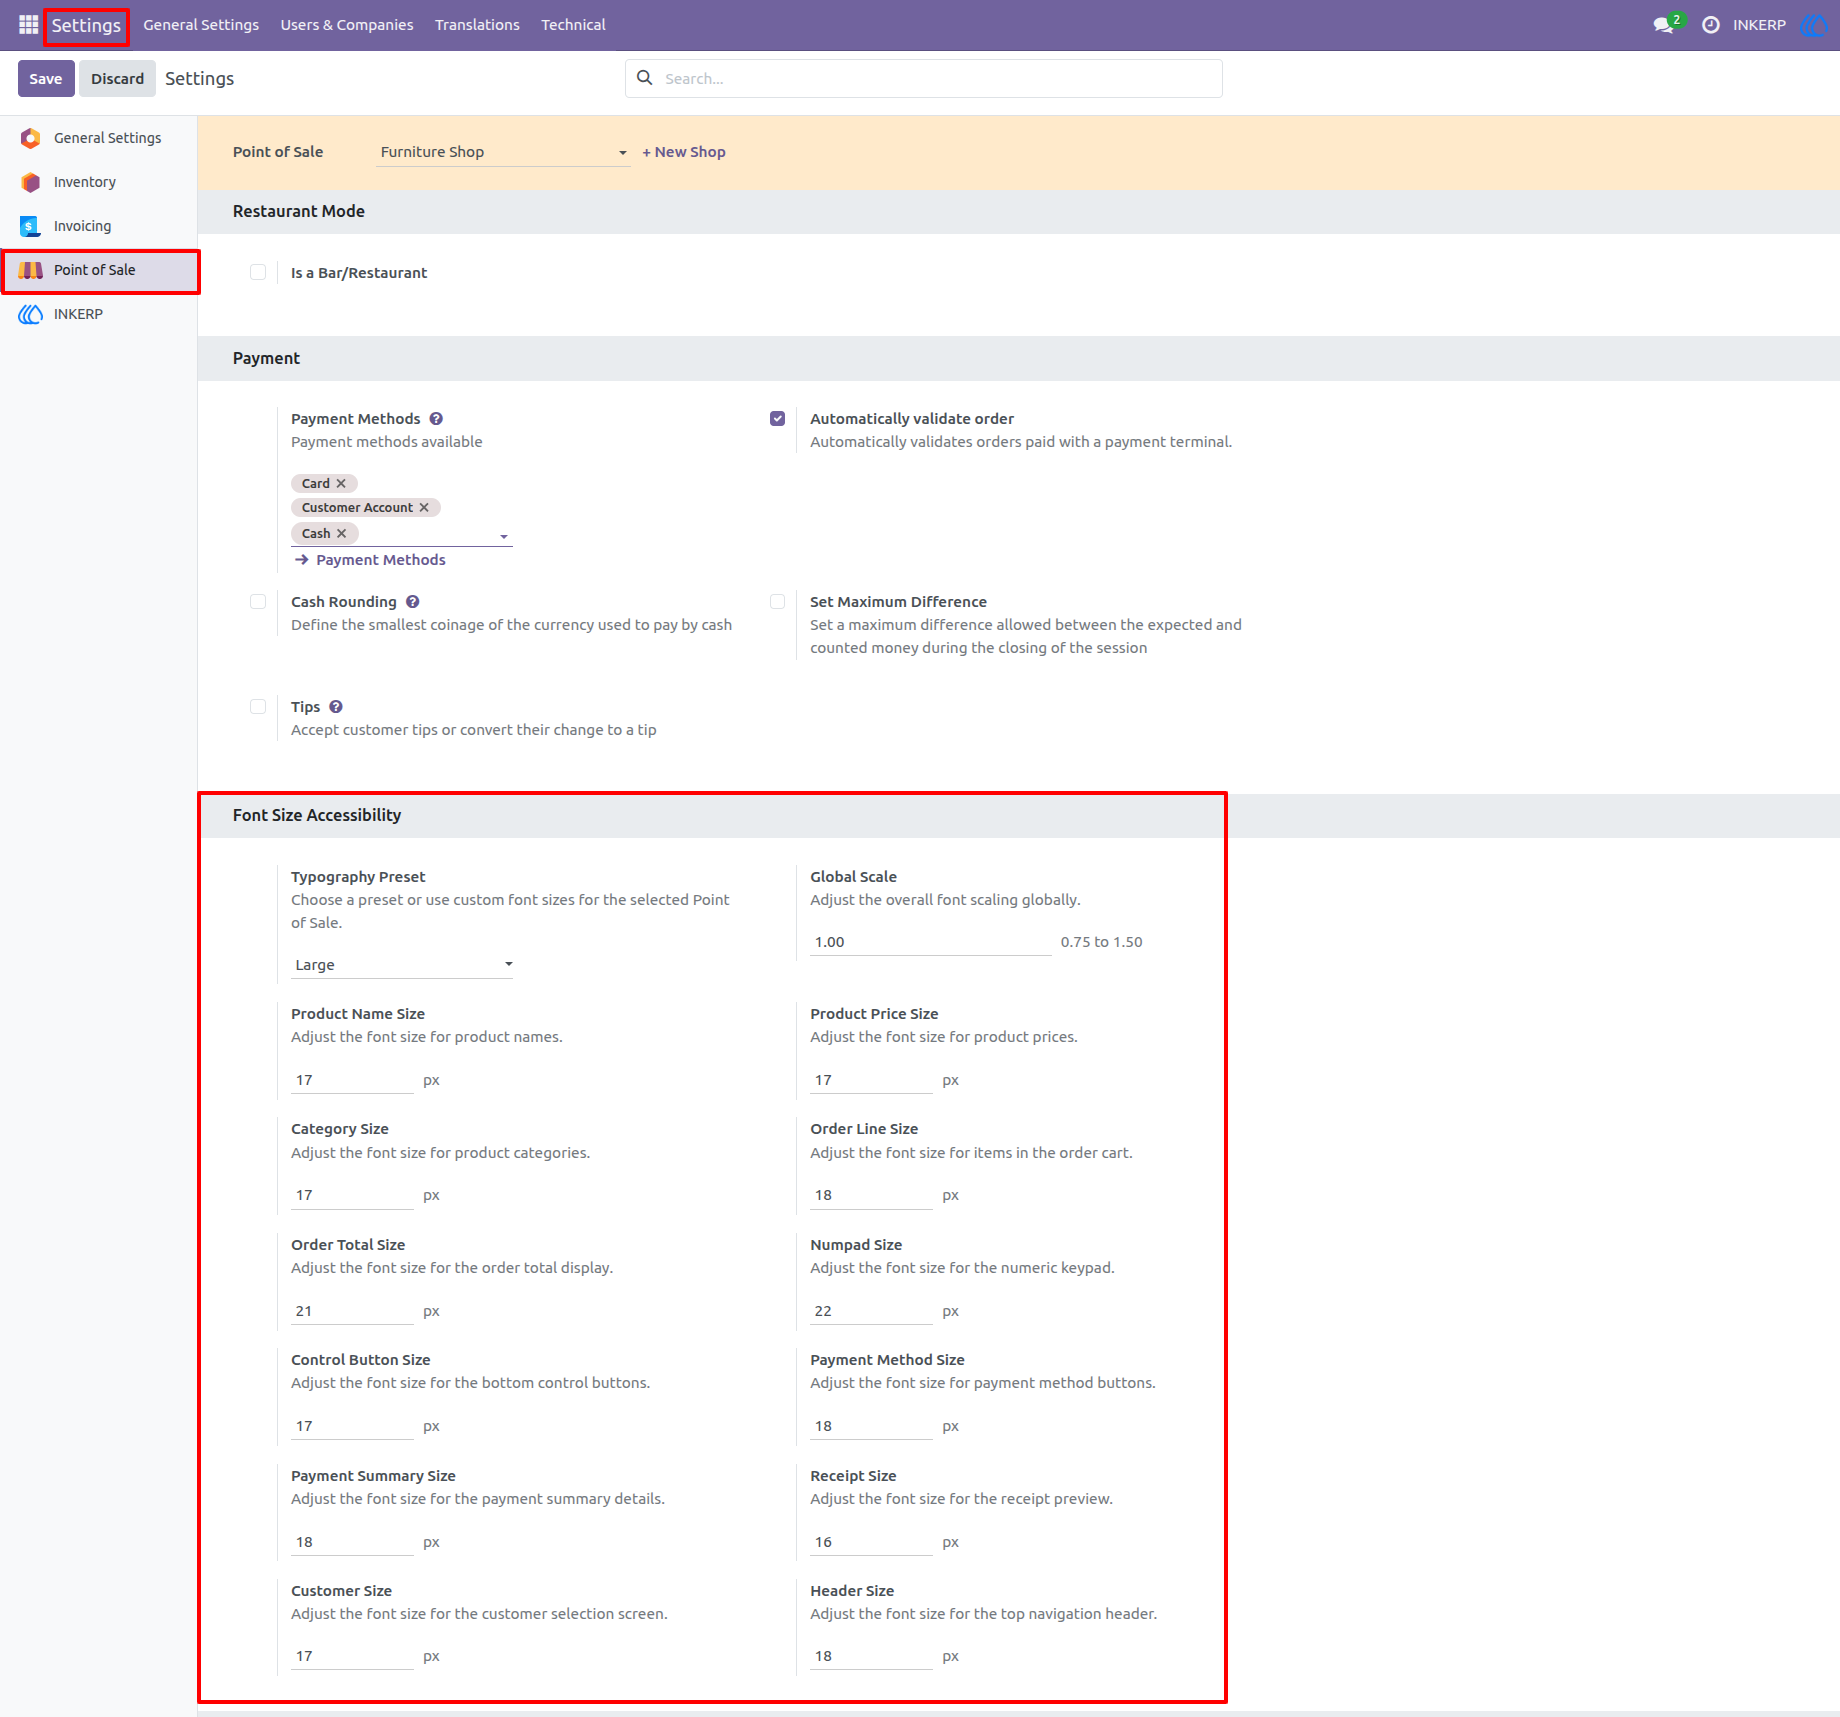This screenshot has height=1717, width=1840.
Task: Follow the Payment Methods arrow link
Action: click(x=371, y=560)
